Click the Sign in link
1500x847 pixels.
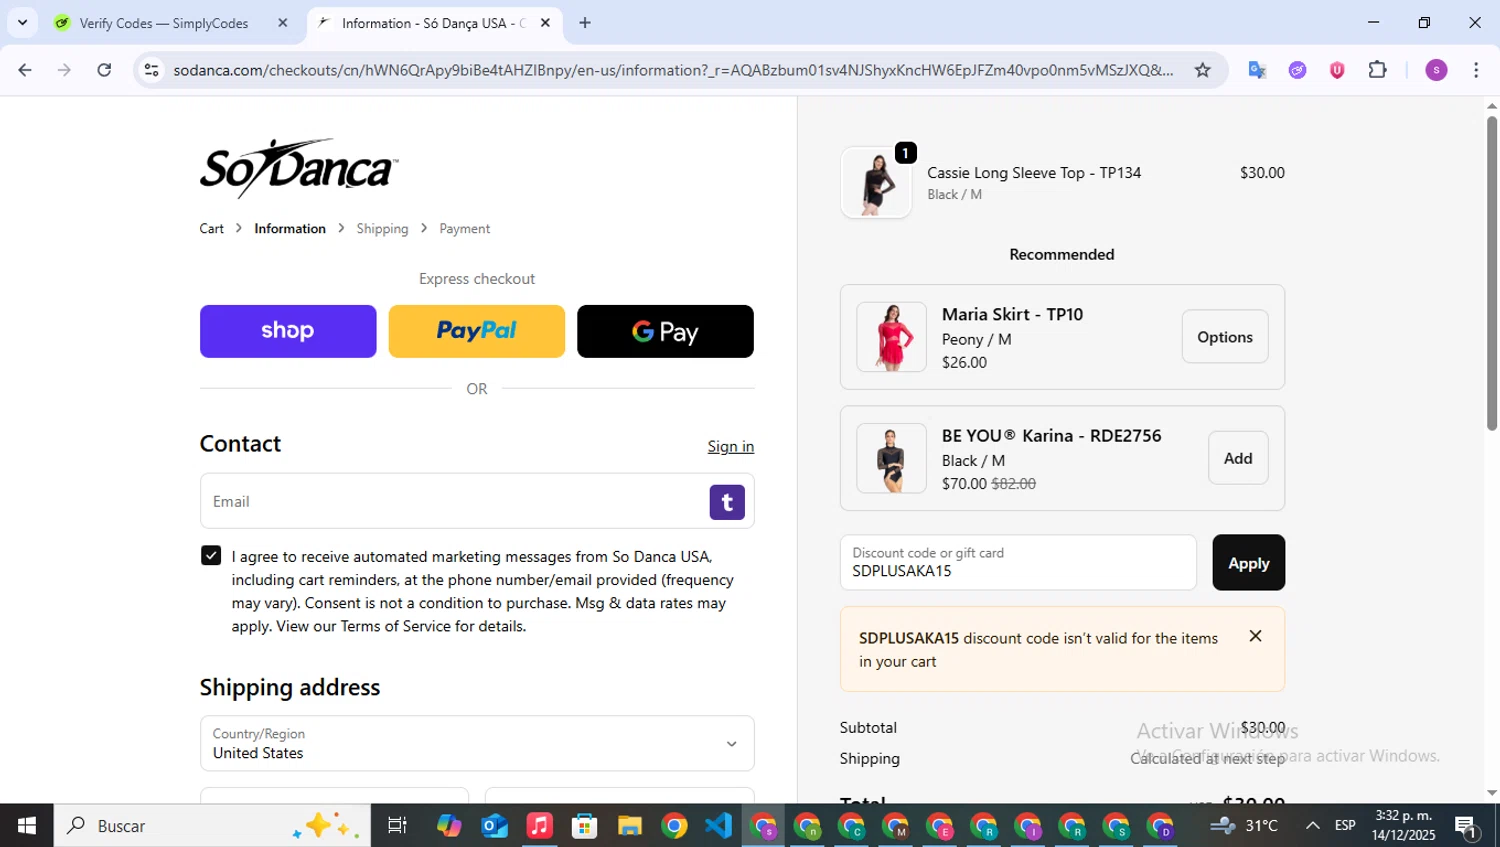[731, 447]
